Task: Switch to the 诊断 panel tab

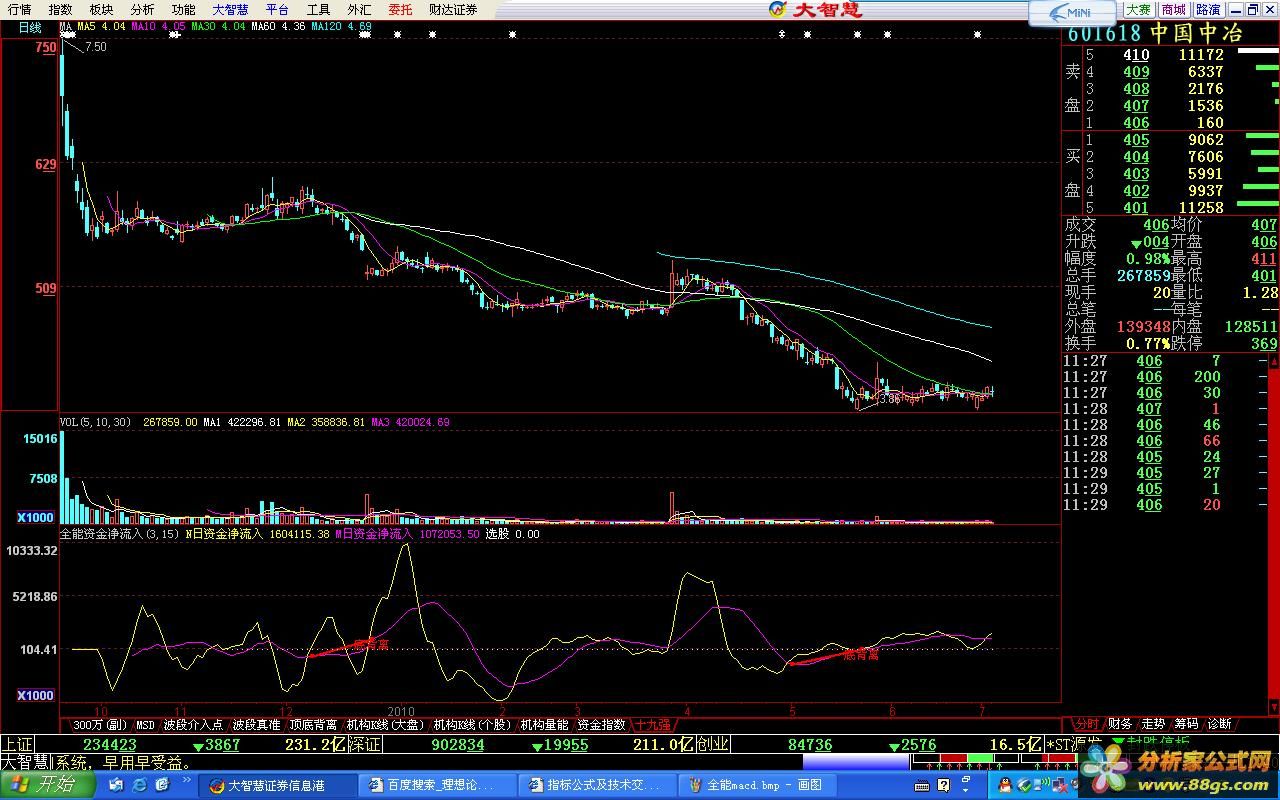Action: point(1220,724)
